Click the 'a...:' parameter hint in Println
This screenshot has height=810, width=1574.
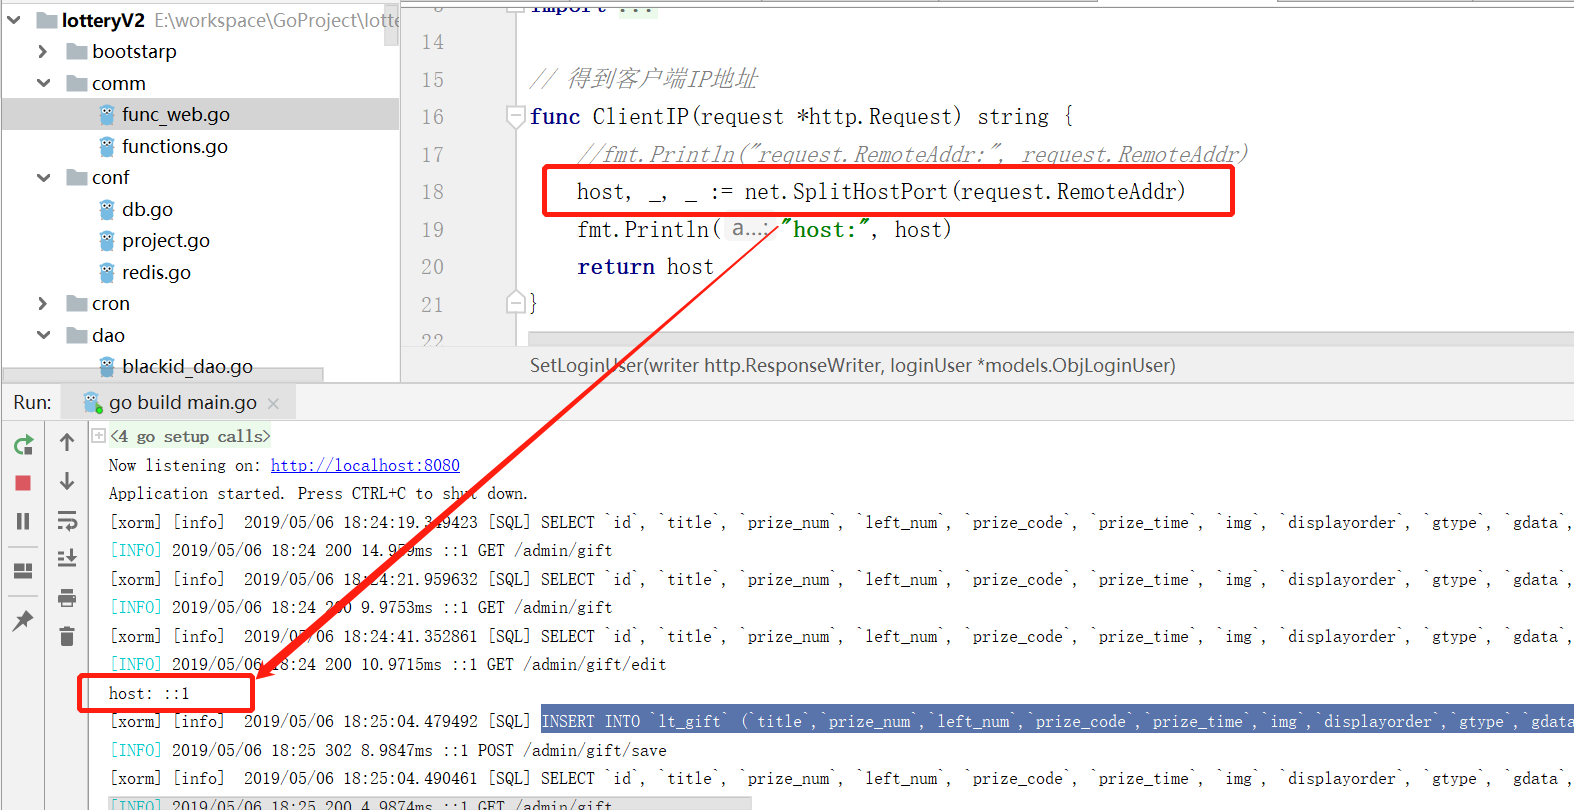748,229
